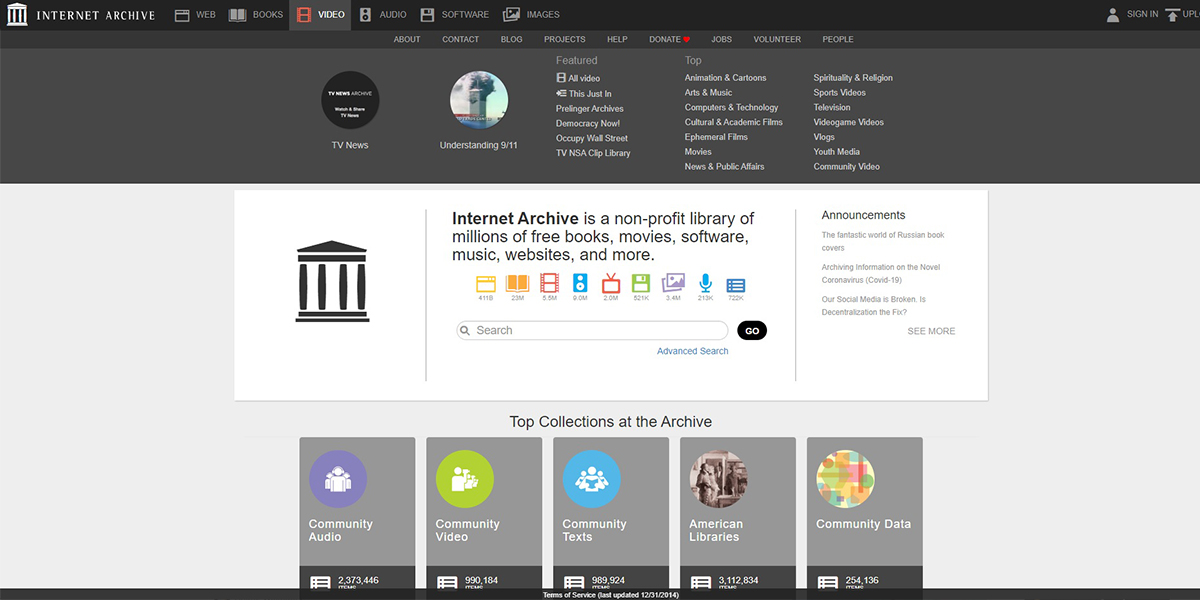Image resolution: width=1200 pixels, height=600 pixels.
Task: Open This Just In featured link
Action: 584,93
